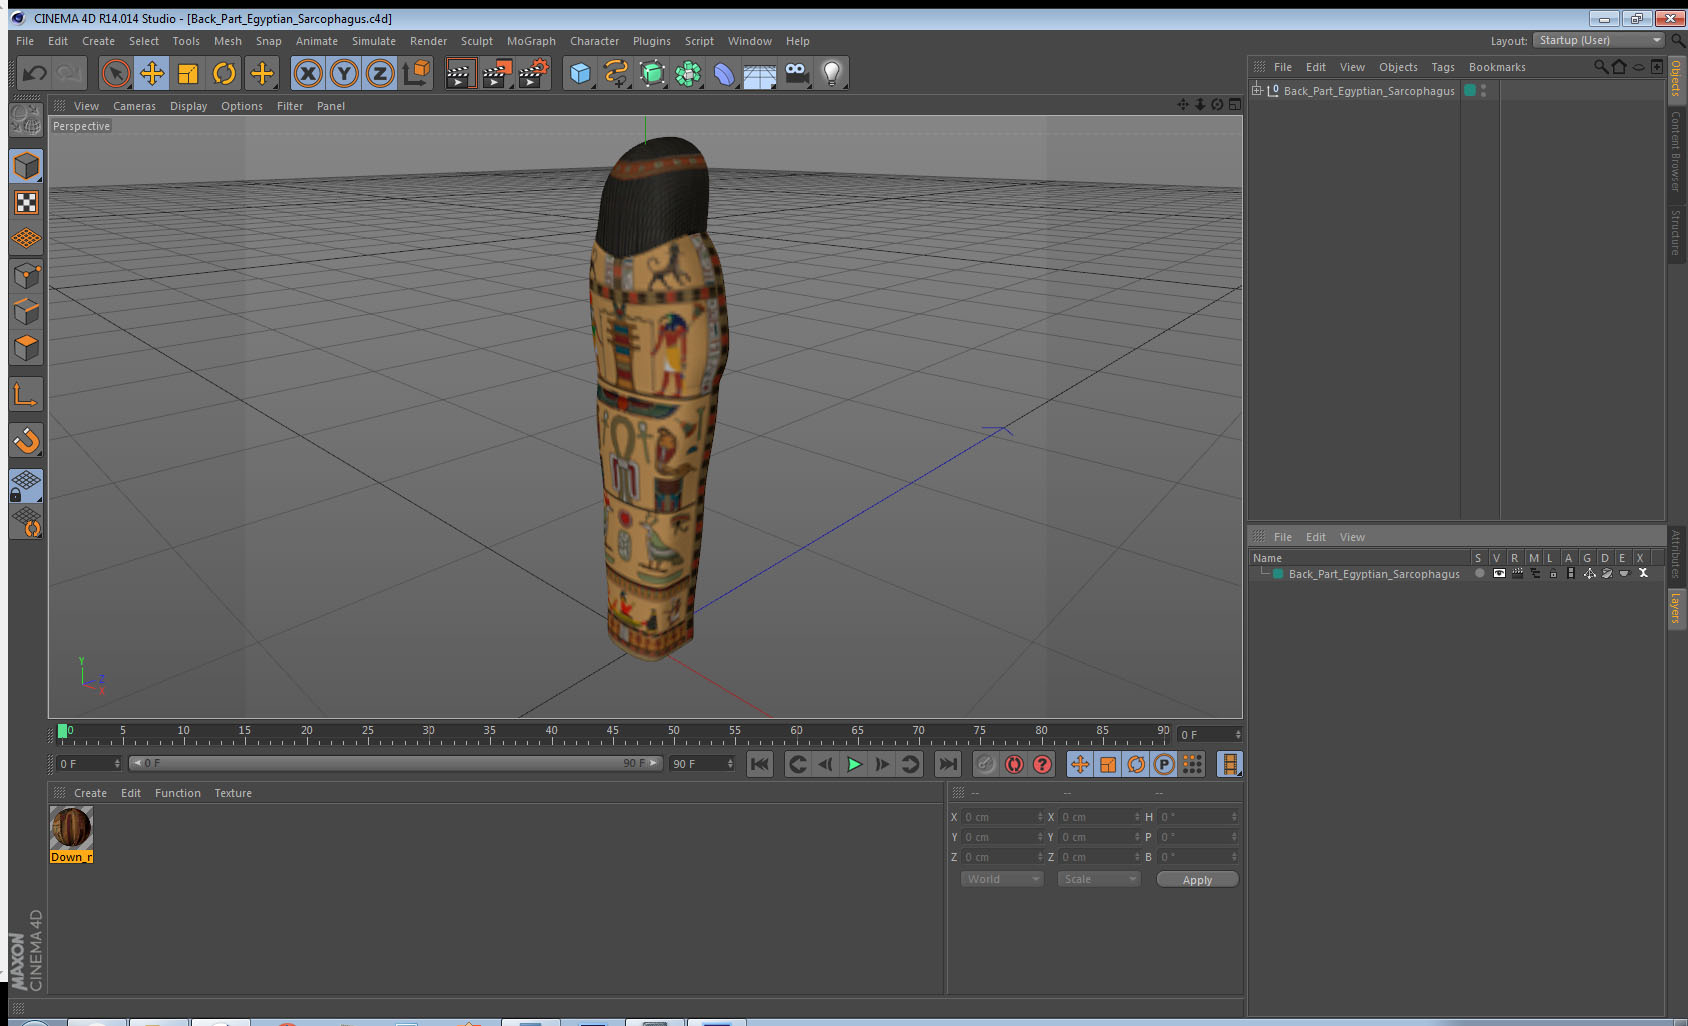Open Object Manager Tags menu
The height and width of the screenshot is (1026, 1688).
point(1443,67)
